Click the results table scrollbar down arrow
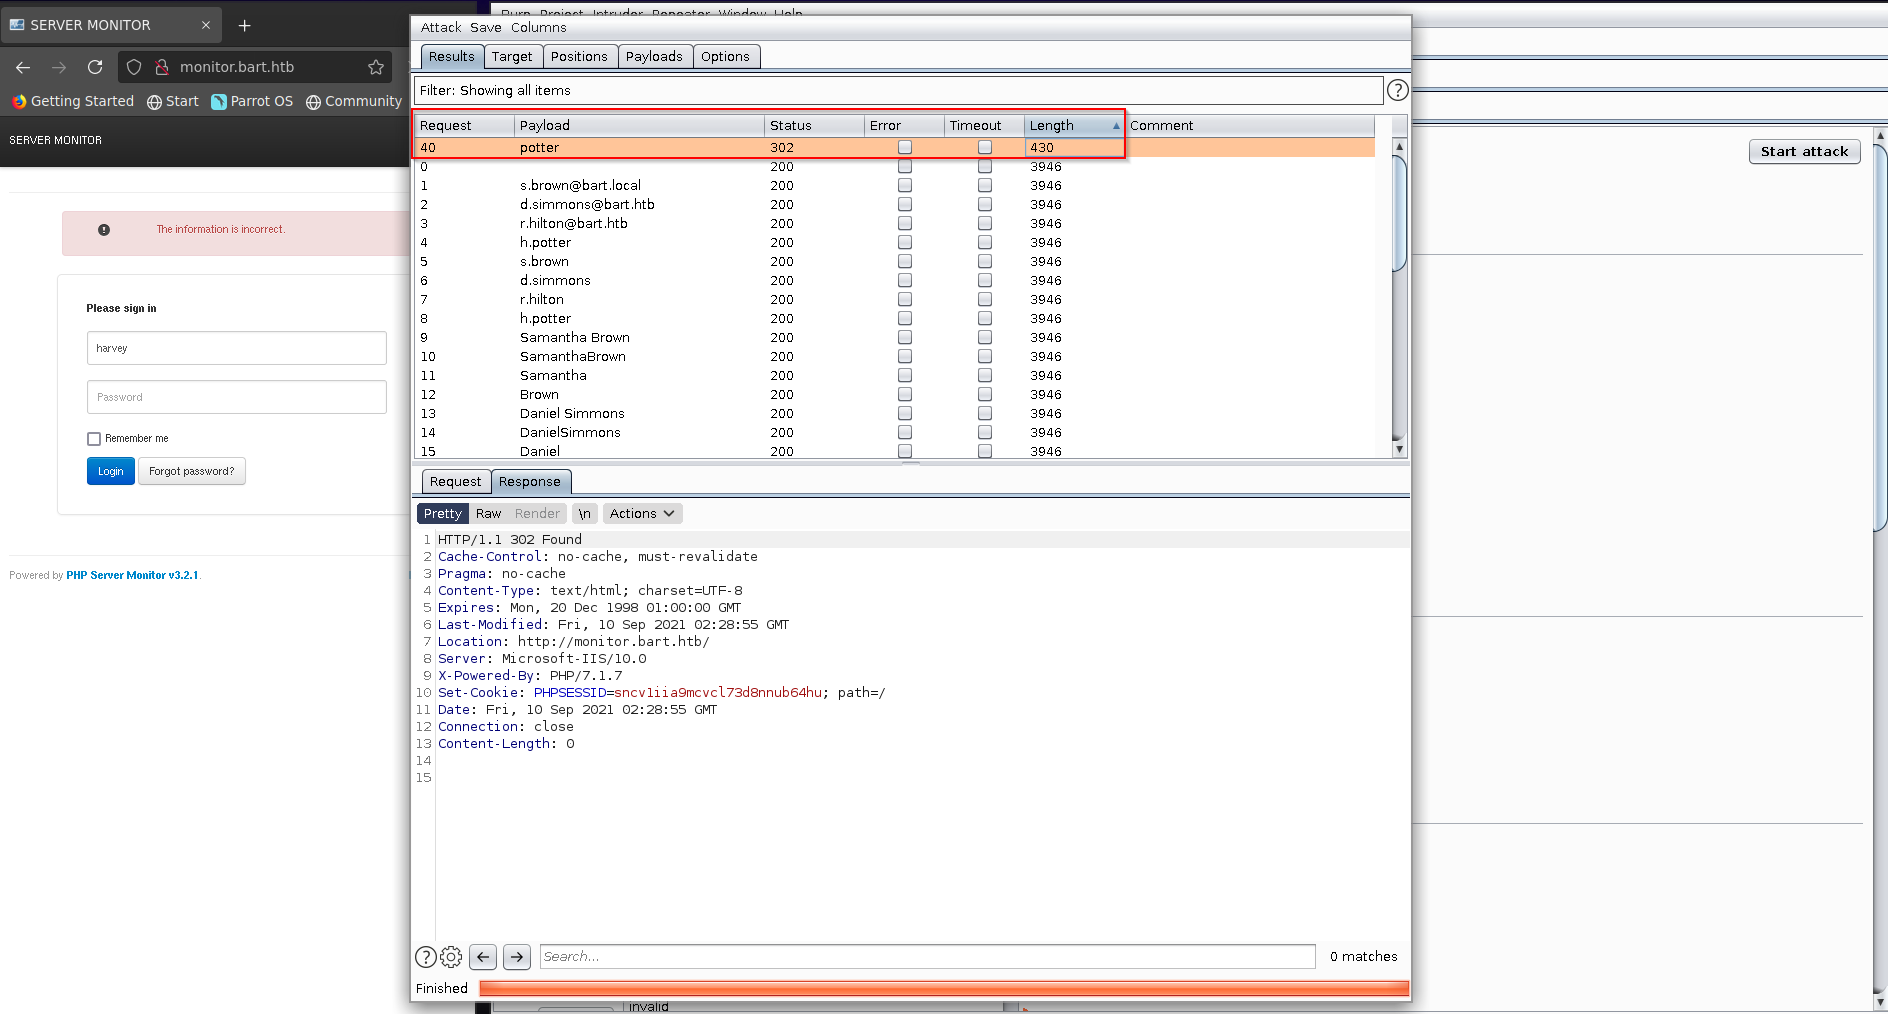The height and width of the screenshot is (1014, 1888). click(1399, 450)
